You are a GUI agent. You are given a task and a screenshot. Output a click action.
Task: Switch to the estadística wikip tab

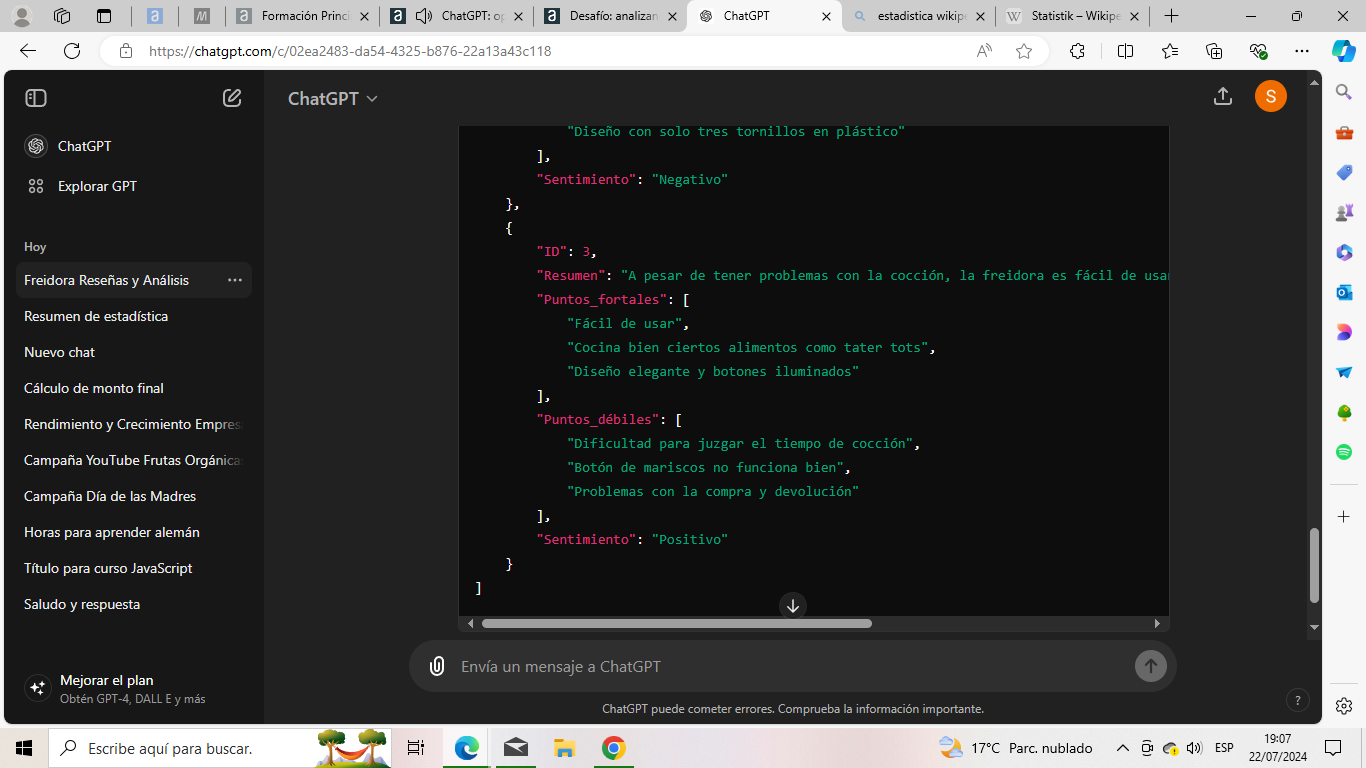[x=918, y=16]
